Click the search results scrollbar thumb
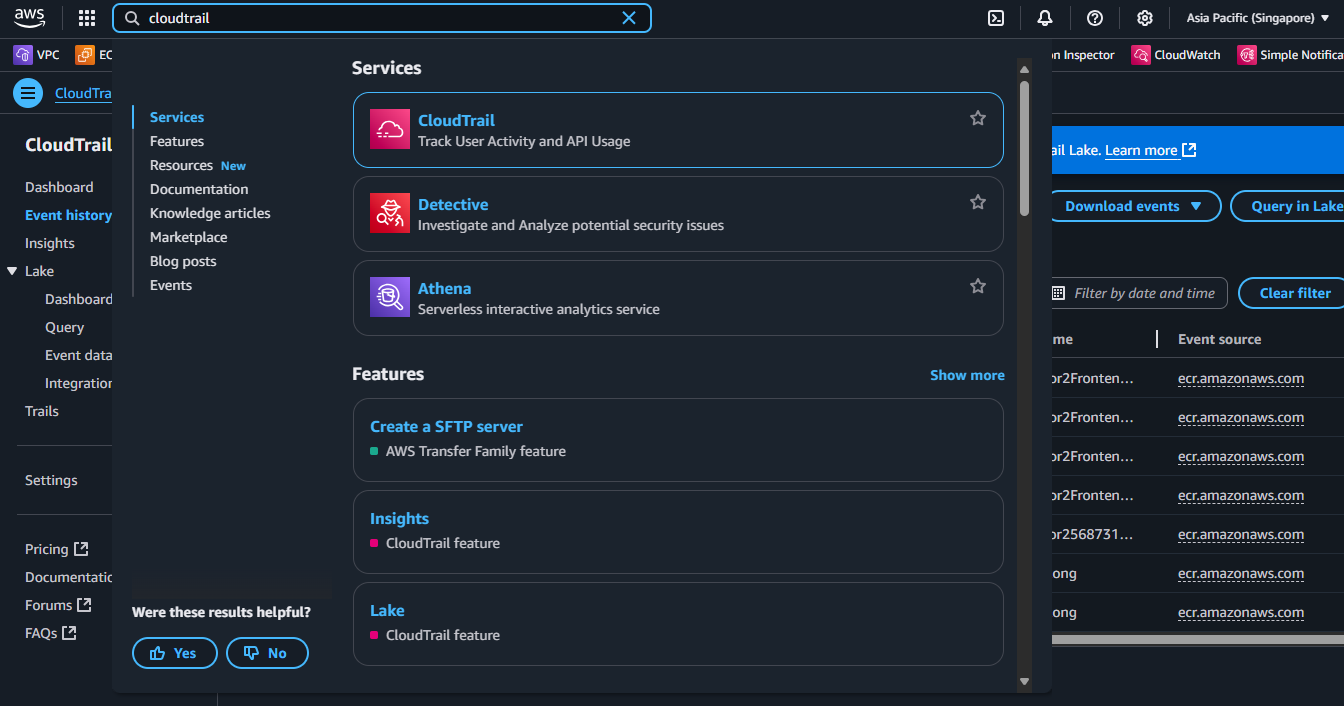Viewport: 1344px width, 706px height. point(1023,135)
